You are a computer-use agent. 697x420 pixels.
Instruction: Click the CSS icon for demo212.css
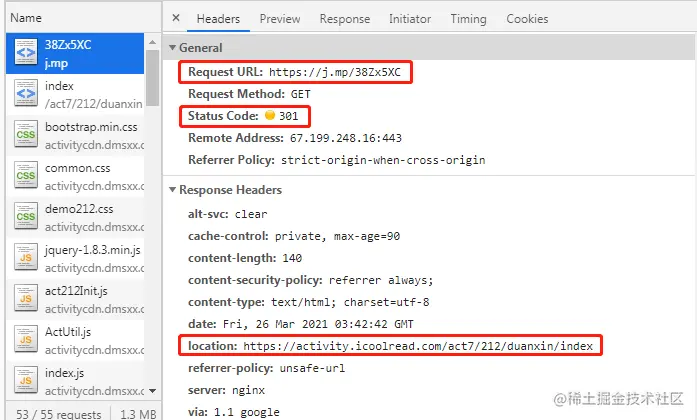pyautogui.click(x=26, y=216)
